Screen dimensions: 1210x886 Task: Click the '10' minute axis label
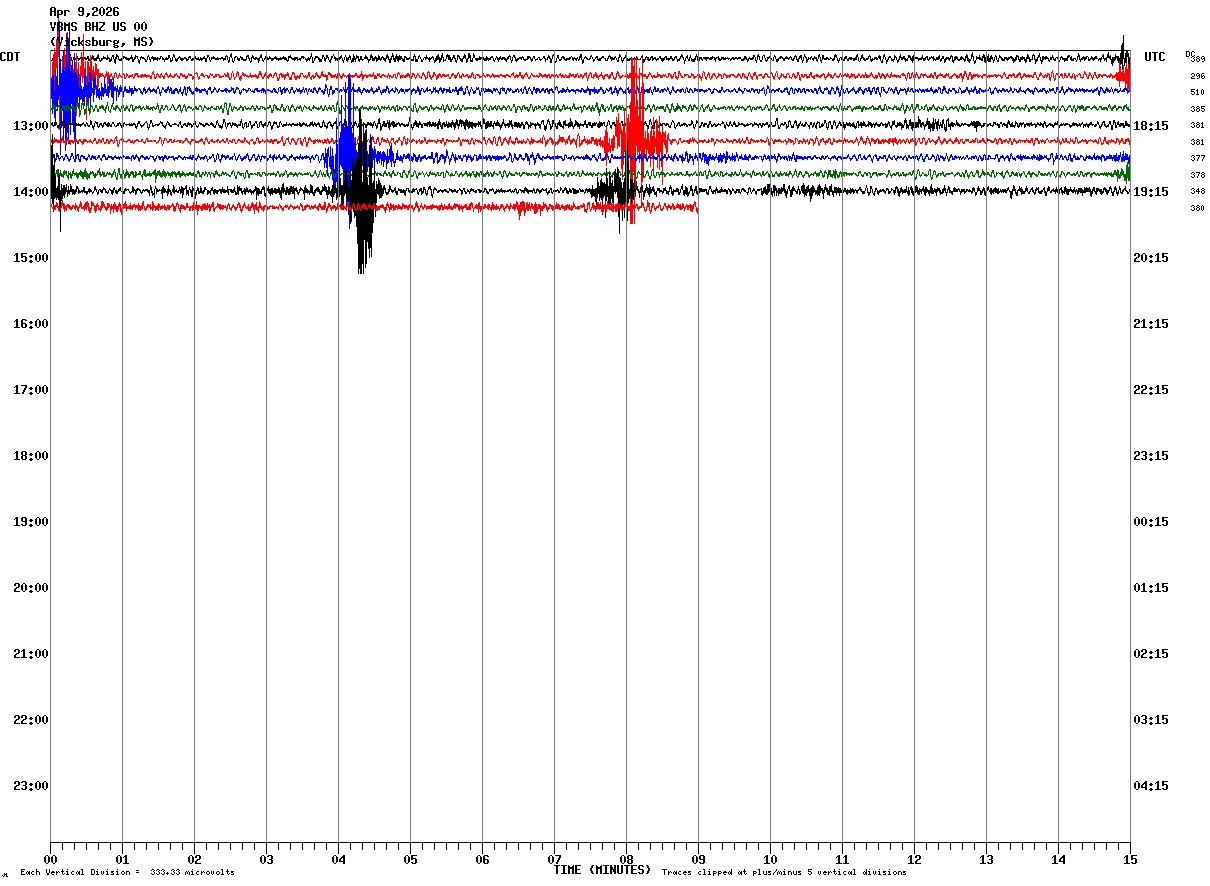[x=770, y=860]
